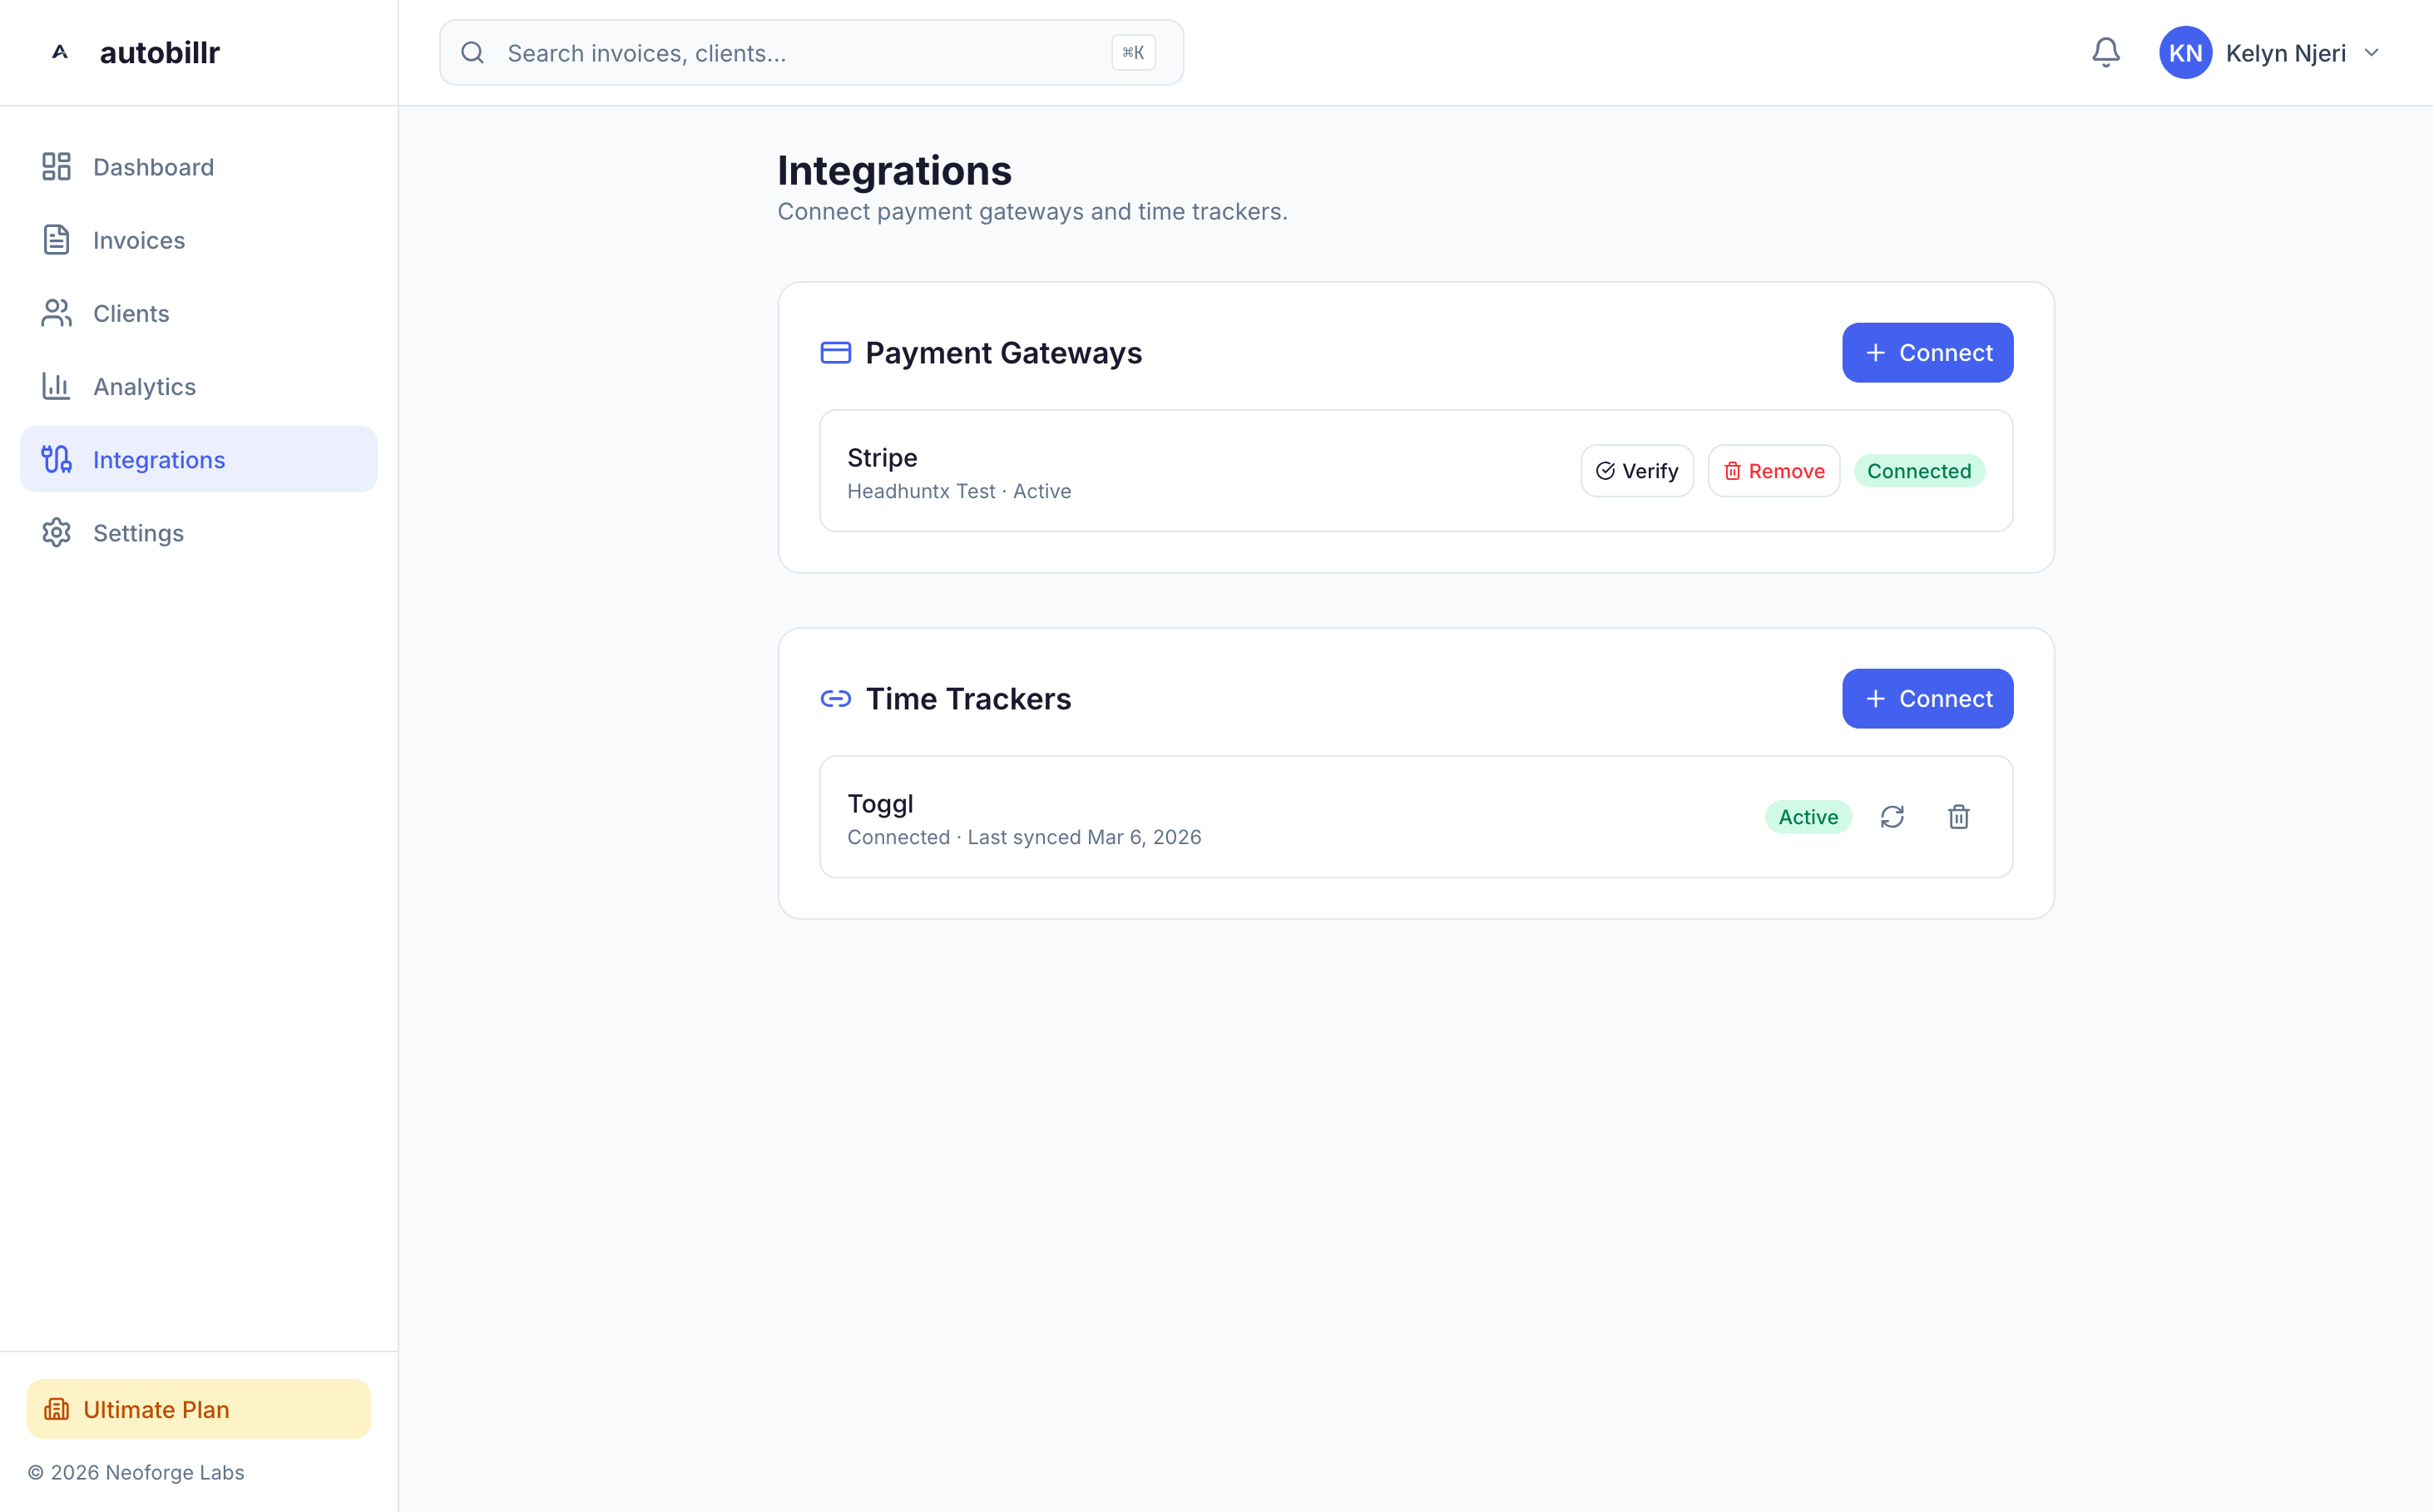Open the Clients section
Screen dimensions: 2434x1512
click(130, 313)
